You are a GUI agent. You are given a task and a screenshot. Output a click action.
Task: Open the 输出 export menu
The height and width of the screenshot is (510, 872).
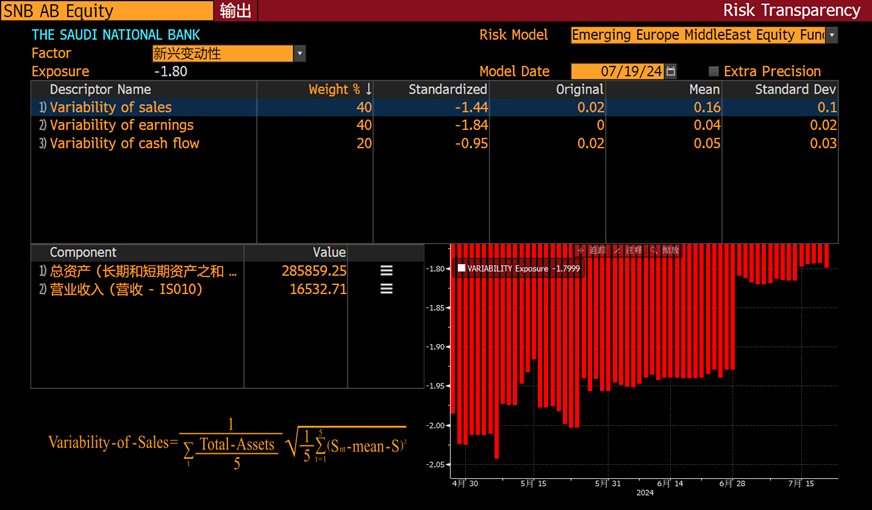[x=235, y=11]
